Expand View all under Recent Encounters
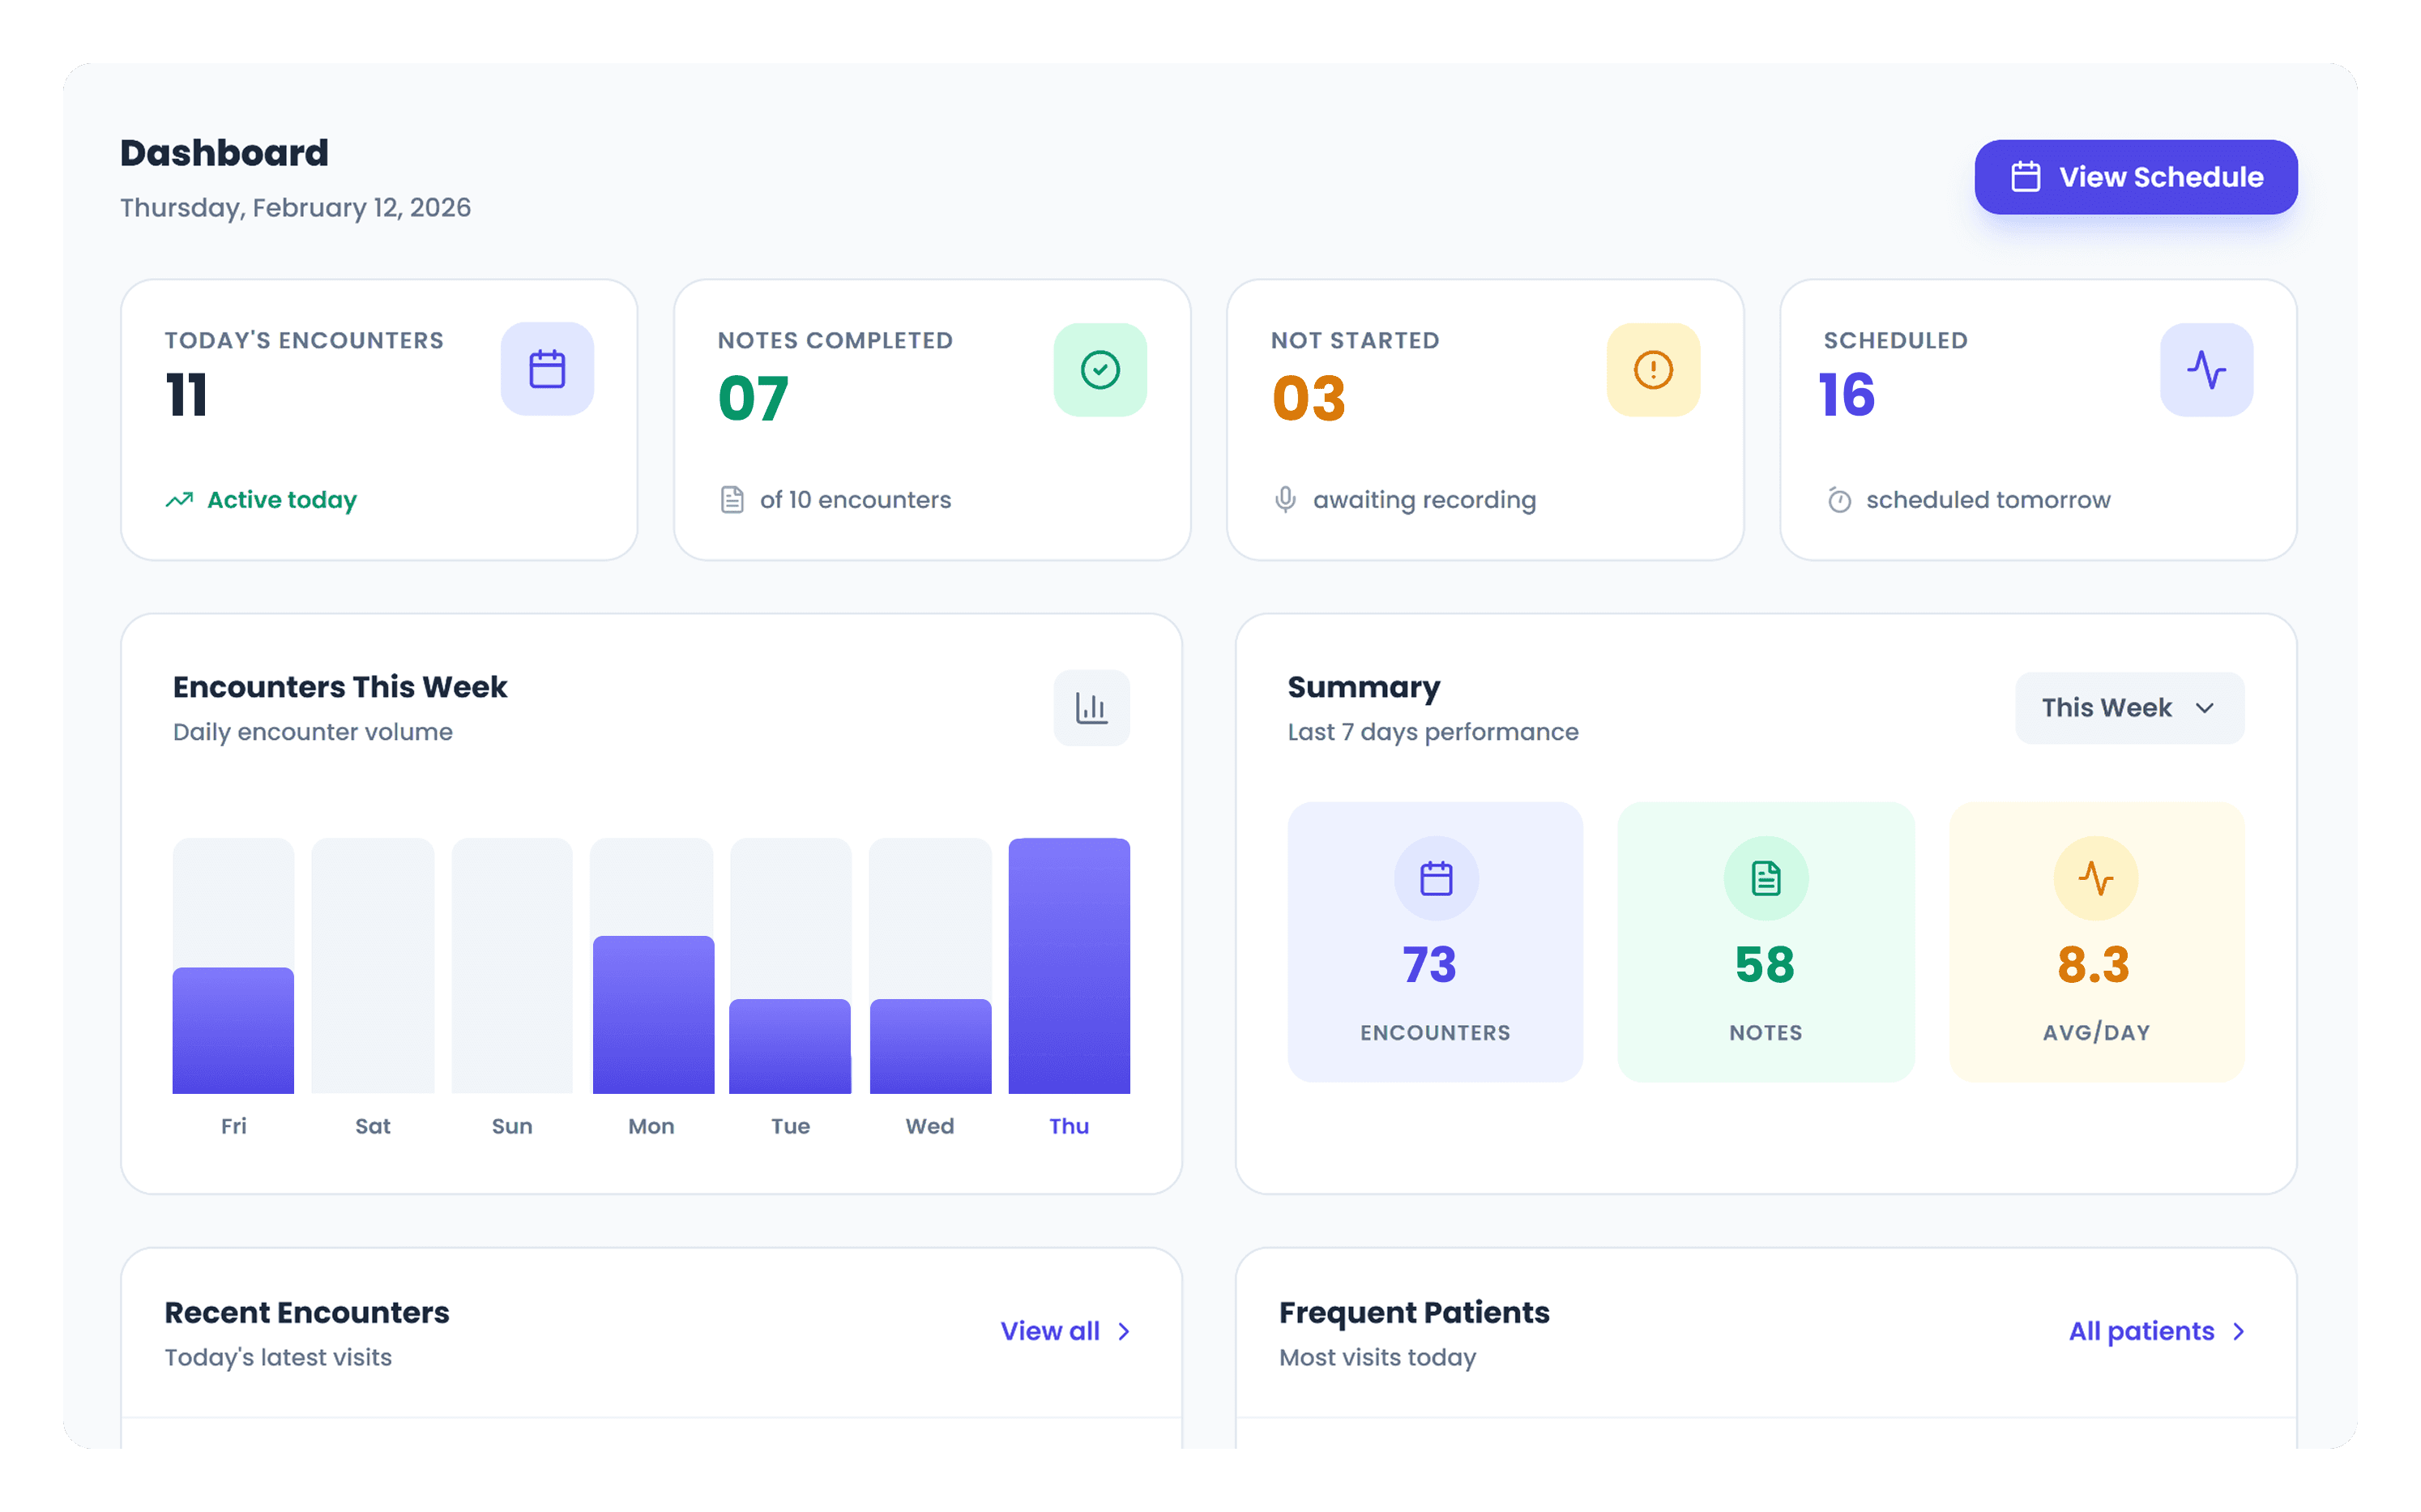The width and height of the screenshot is (2421, 1512). pos(1063,1331)
